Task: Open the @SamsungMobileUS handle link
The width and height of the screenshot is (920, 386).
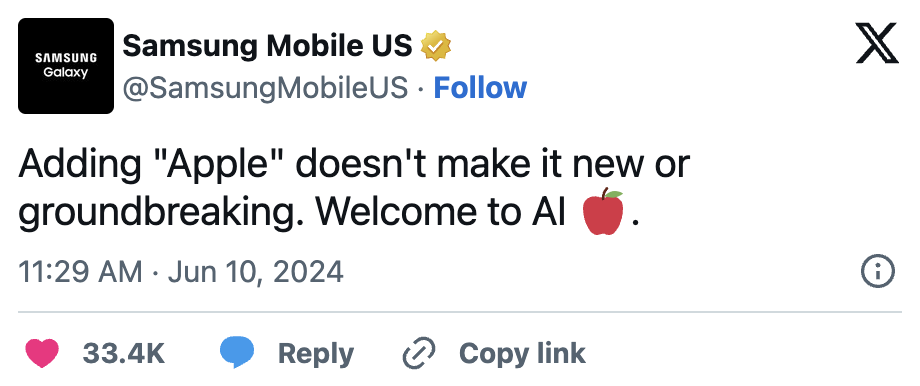Action: (265, 88)
